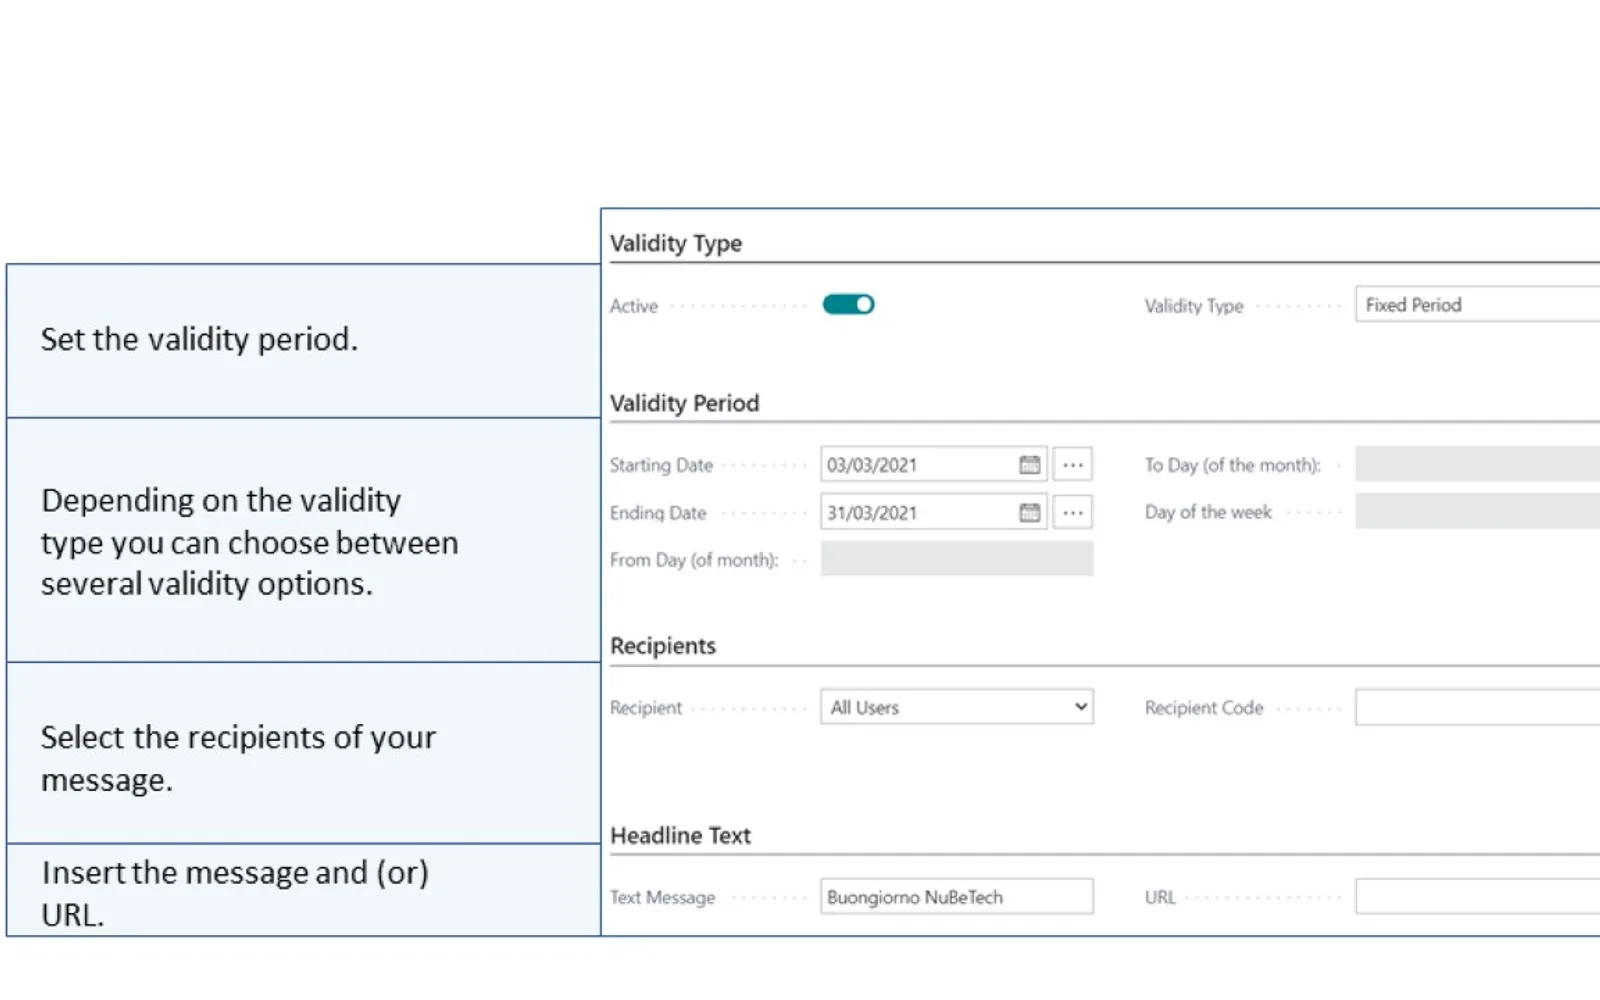
Task: Click the 'Set the validity period.' text
Action: 199,340
